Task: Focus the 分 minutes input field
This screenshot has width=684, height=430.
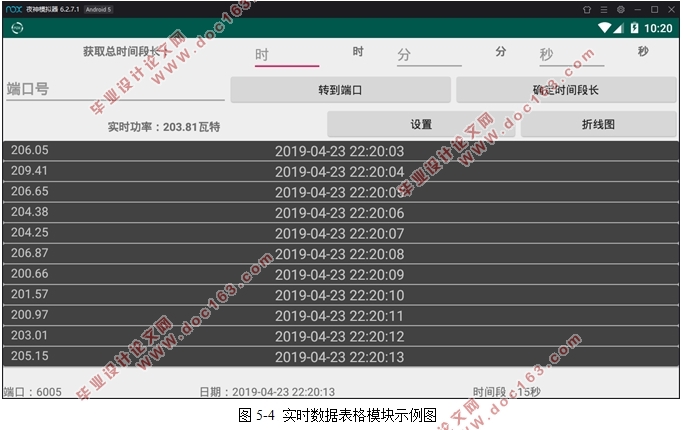Action: [429, 56]
